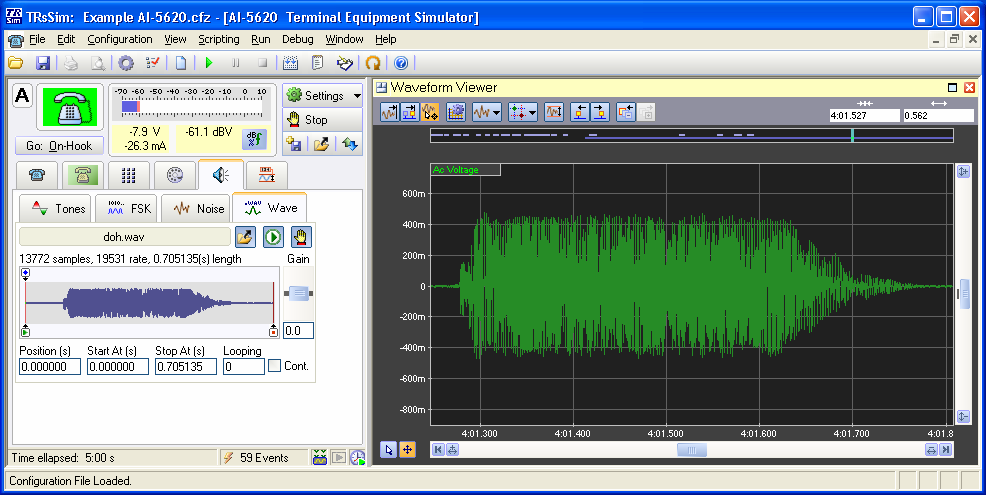Click the time position field 4:01.527
Image resolution: width=986 pixels, height=495 pixels.
(865, 116)
